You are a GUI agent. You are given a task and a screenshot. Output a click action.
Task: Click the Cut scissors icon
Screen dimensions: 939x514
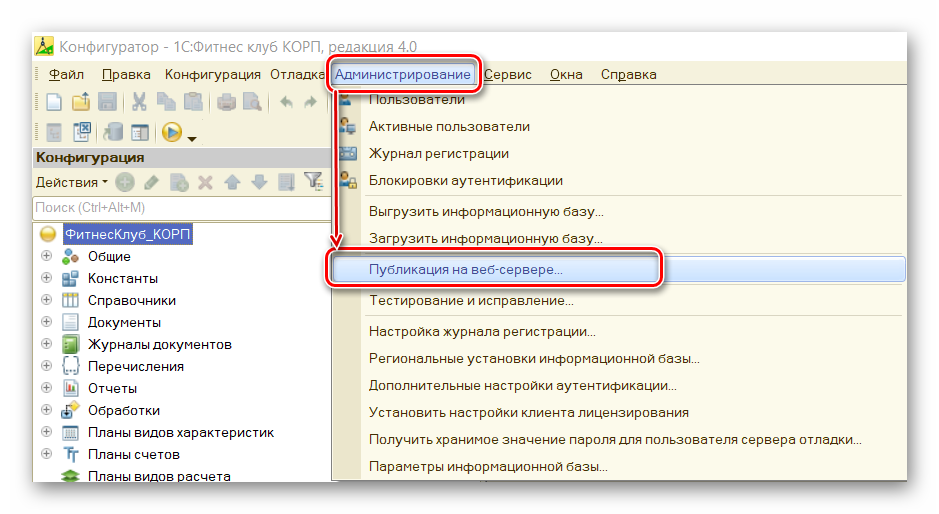(x=139, y=102)
